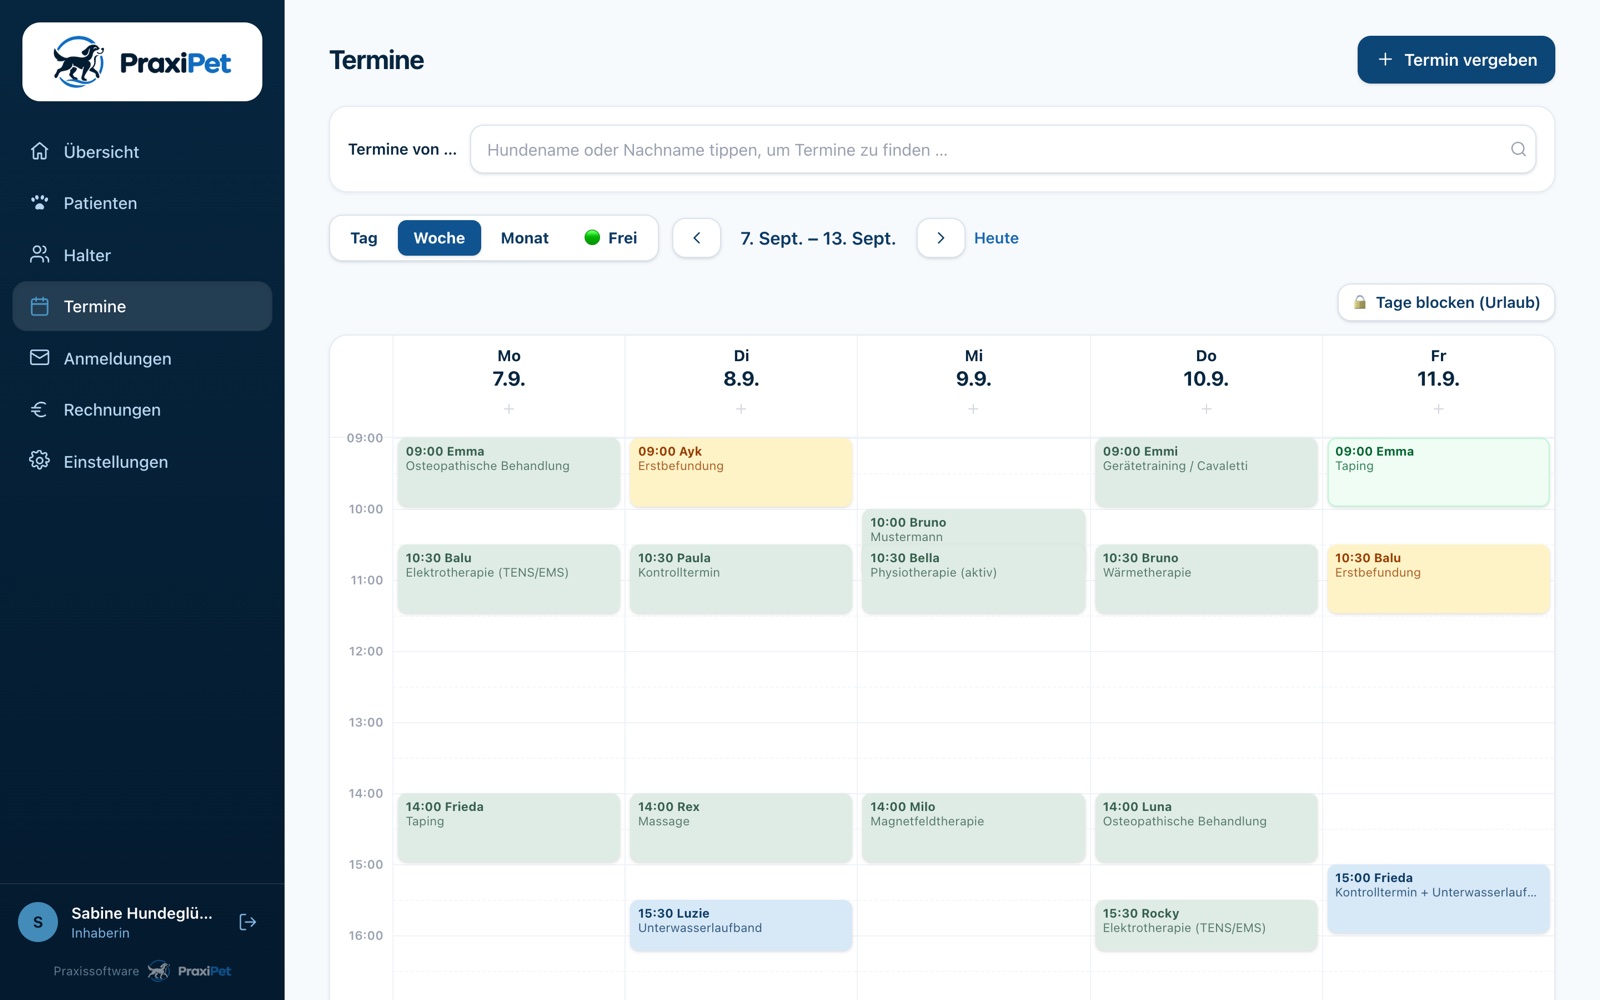The height and width of the screenshot is (1000, 1600).
Task: Toggle the Frei free-slots filter
Action: pos(610,238)
